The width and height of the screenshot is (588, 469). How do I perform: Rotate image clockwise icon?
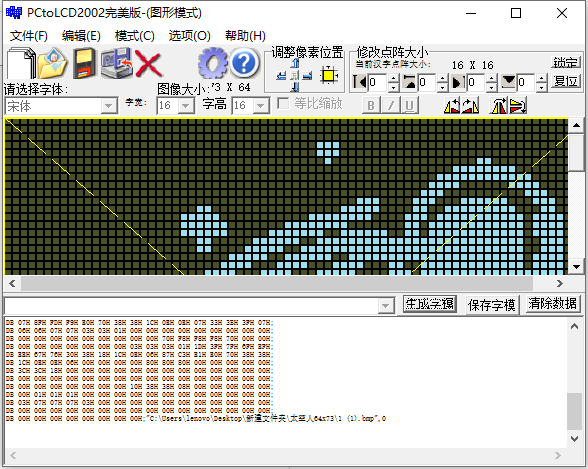[x=470, y=105]
